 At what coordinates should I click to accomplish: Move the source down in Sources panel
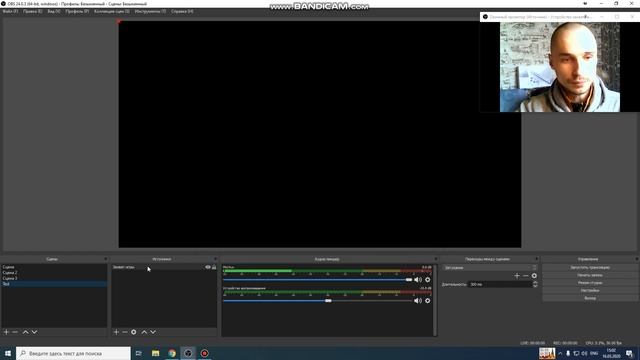[153, 332]
